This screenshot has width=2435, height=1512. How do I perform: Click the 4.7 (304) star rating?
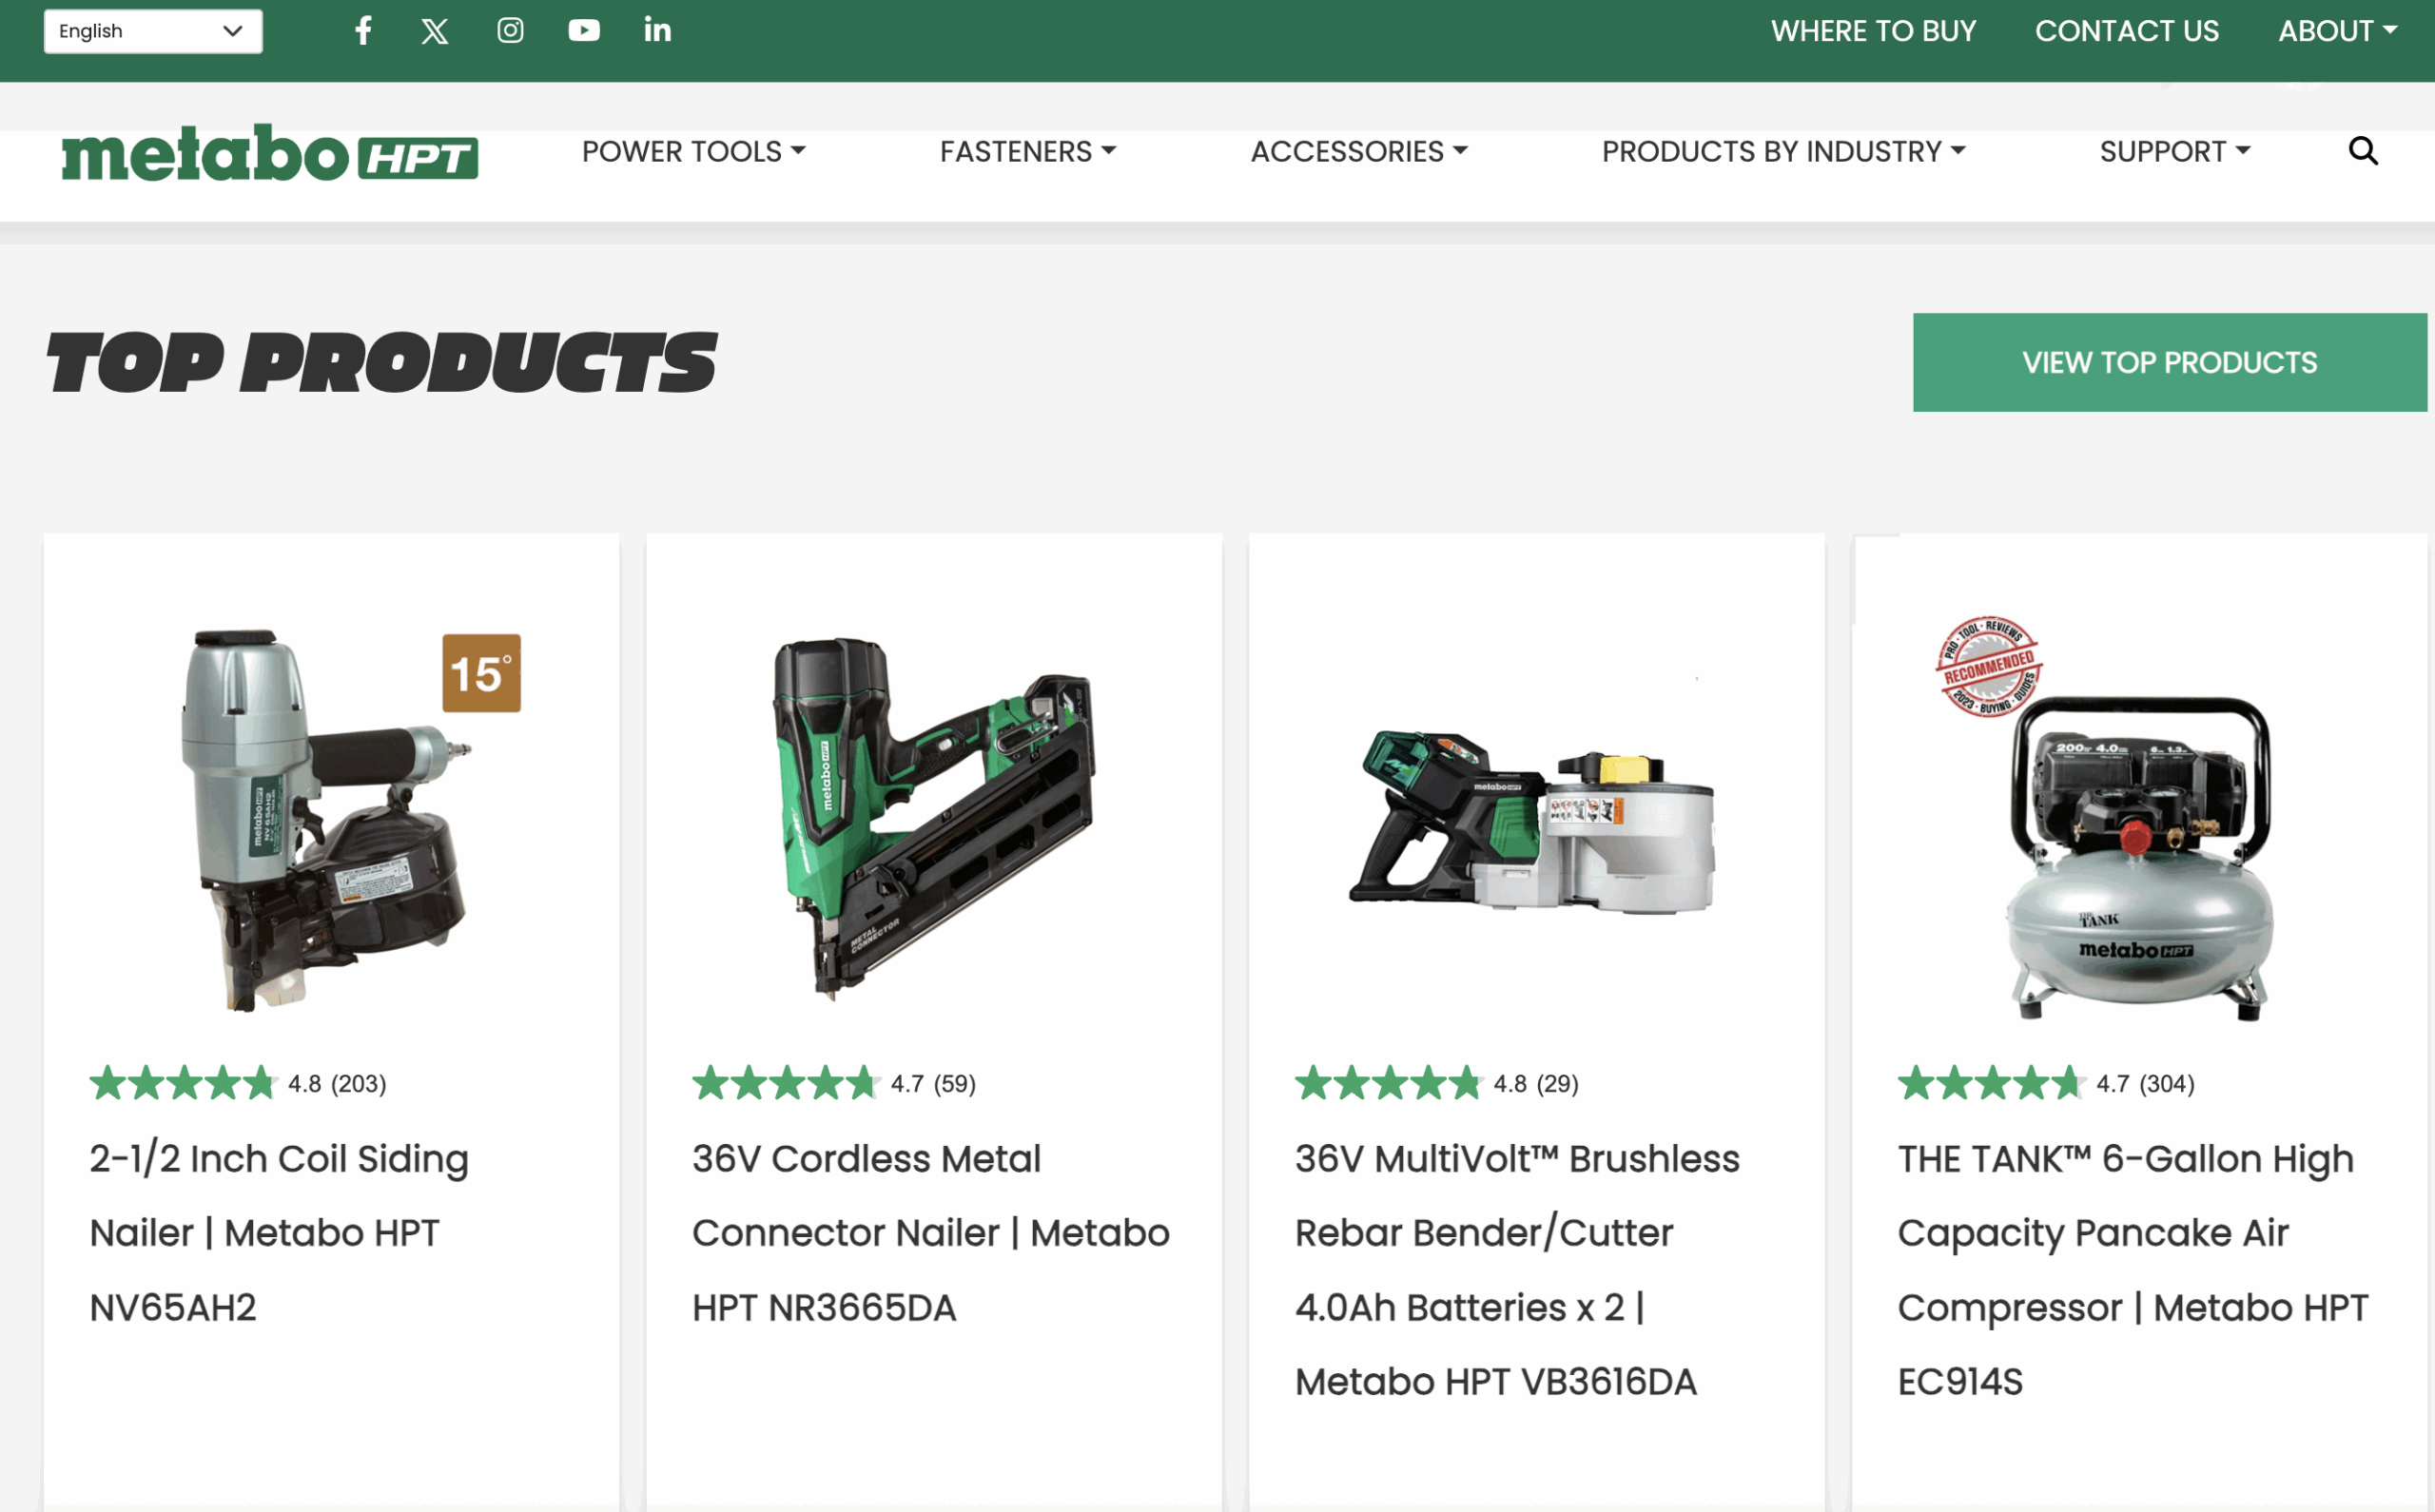point(2046,1083)
